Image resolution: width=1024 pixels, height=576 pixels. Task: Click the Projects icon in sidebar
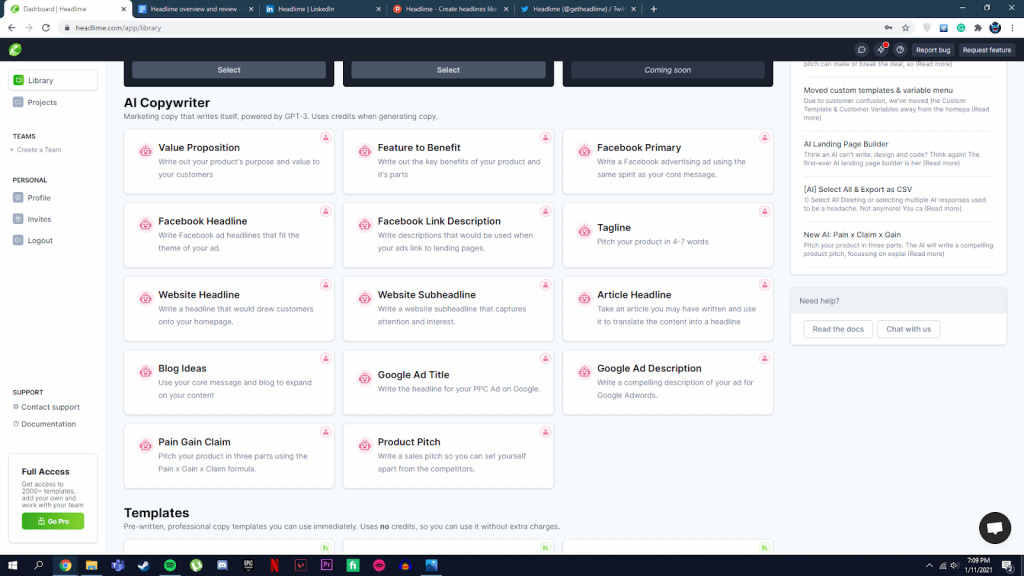tap(18, 102)
